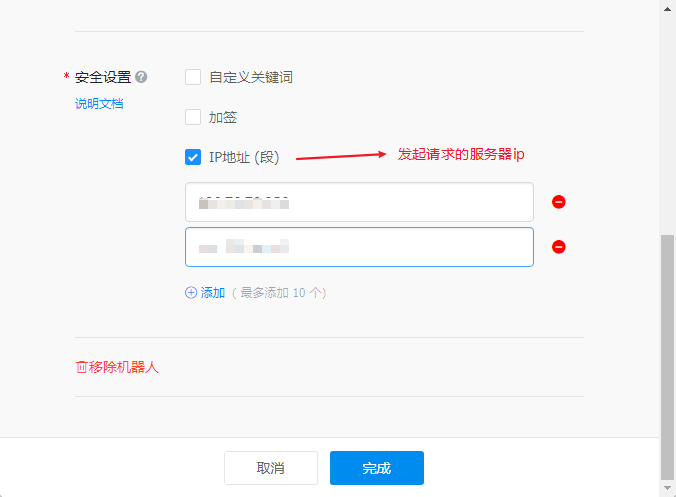Click the scrollbar down arrow
676x497 pixels.
pyautogui.click(x=667, y=488)
